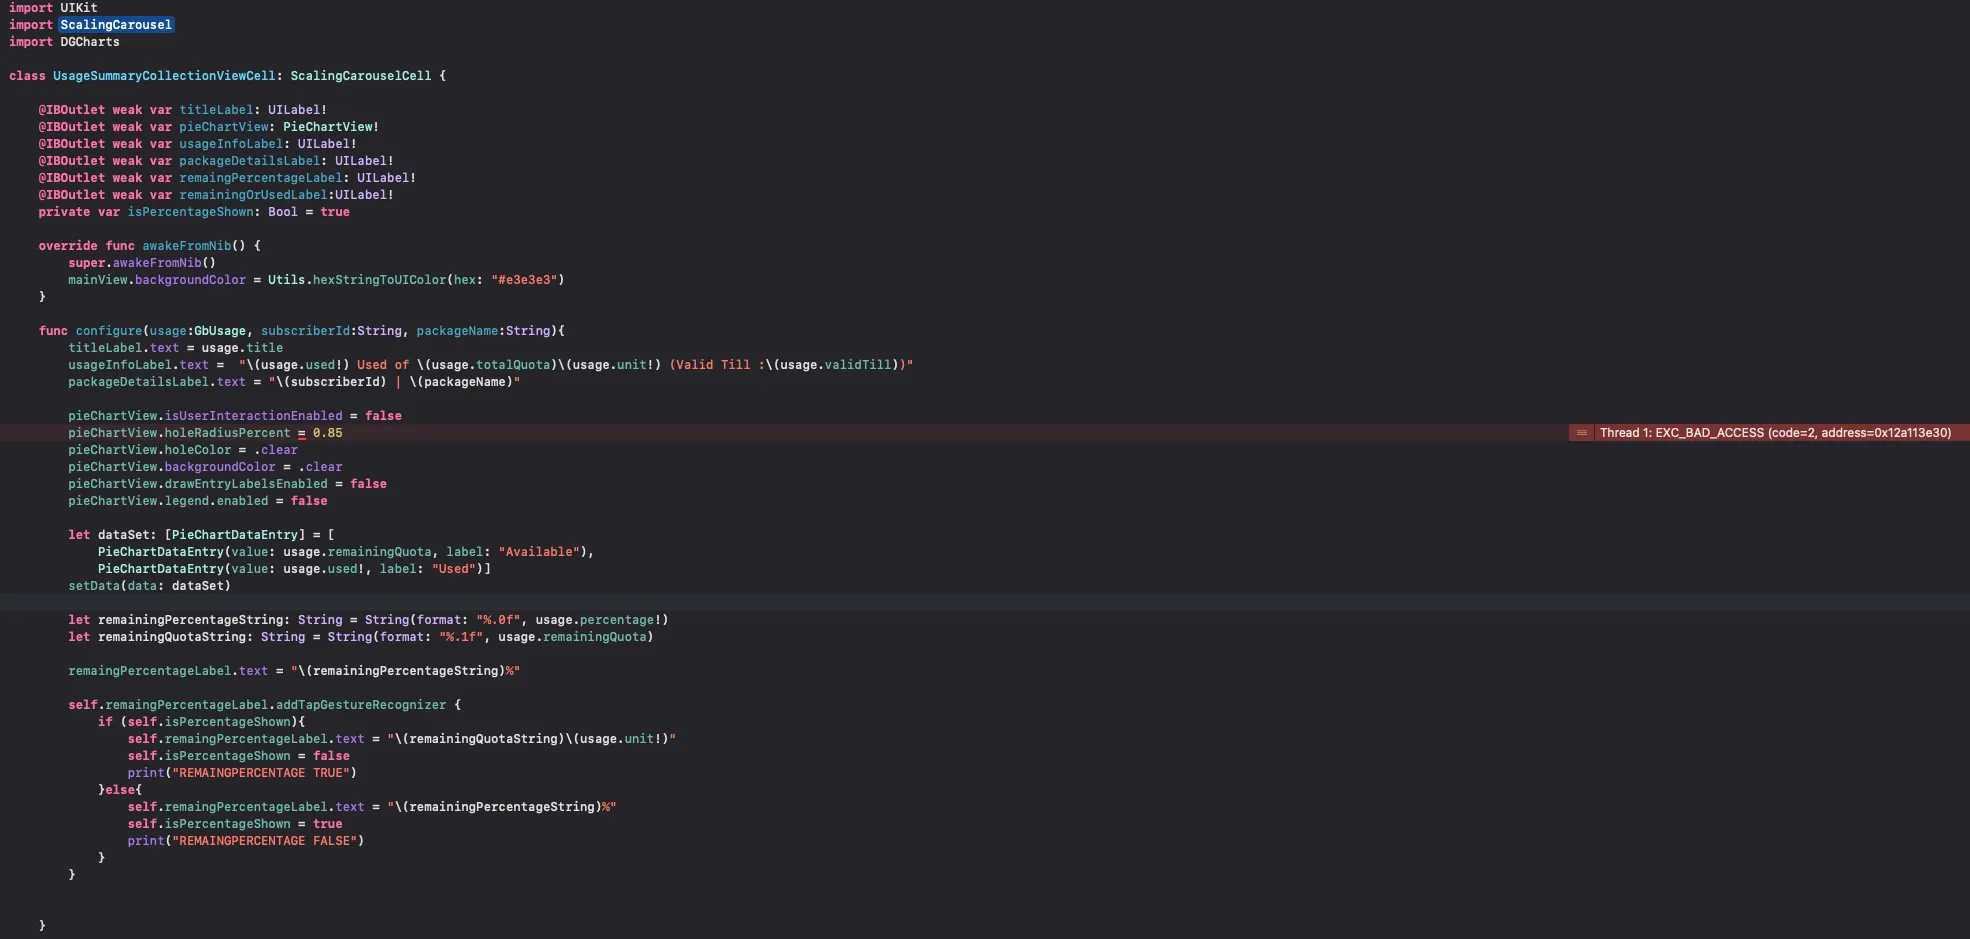The width and height of the screenshot is (1970, 939).
Task: Click the ScalingCarouselCell superclass name
Action: (x=361, y=76)
